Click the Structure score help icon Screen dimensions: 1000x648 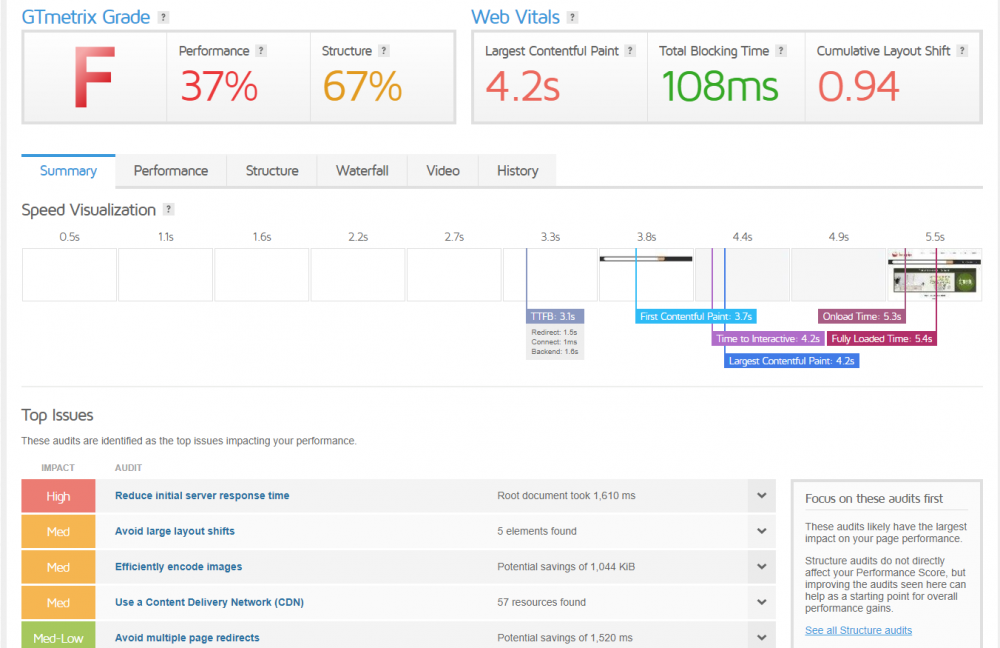(x=383, y=50)
